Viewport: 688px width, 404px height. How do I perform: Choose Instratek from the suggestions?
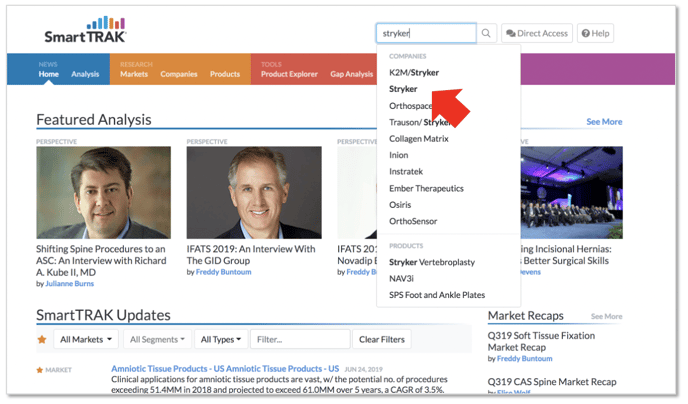point(406,172)
